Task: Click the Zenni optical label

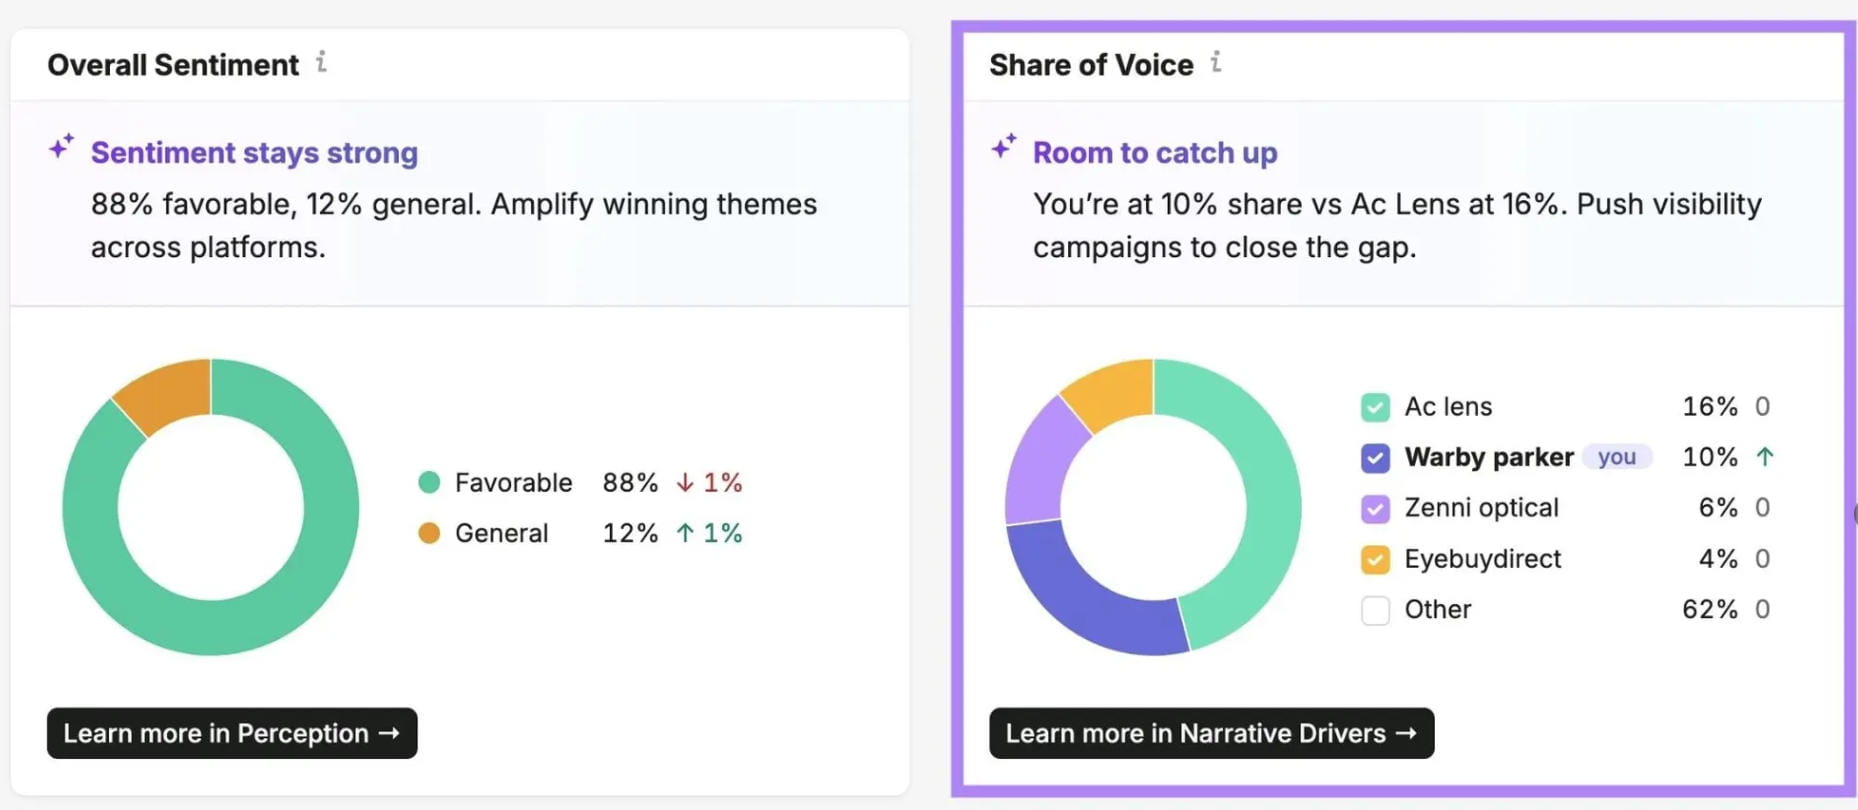Action: coord(1481,508)
